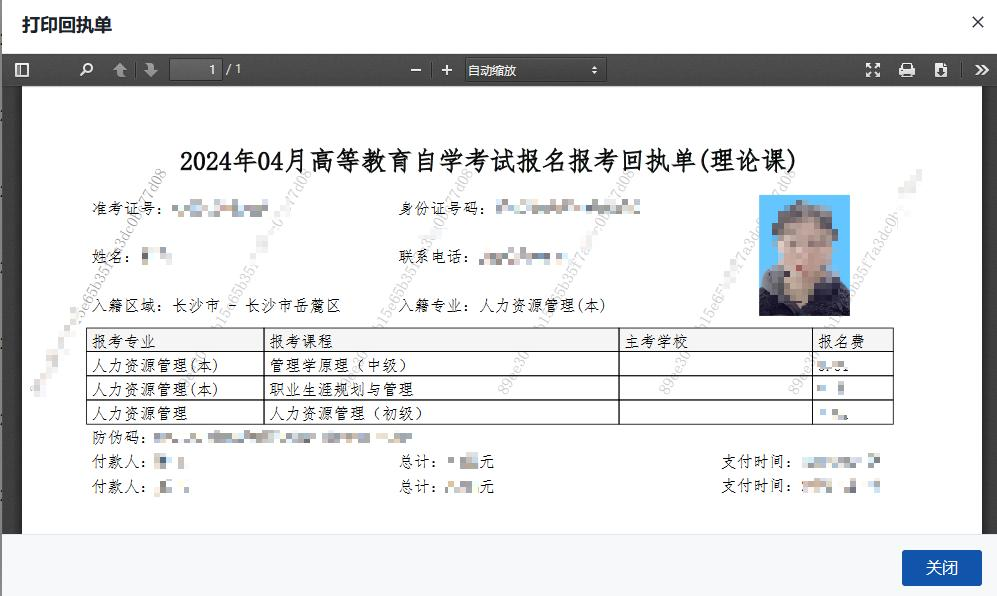
Task: Expand the more tools chevron menu
Action: pos(980,70)
